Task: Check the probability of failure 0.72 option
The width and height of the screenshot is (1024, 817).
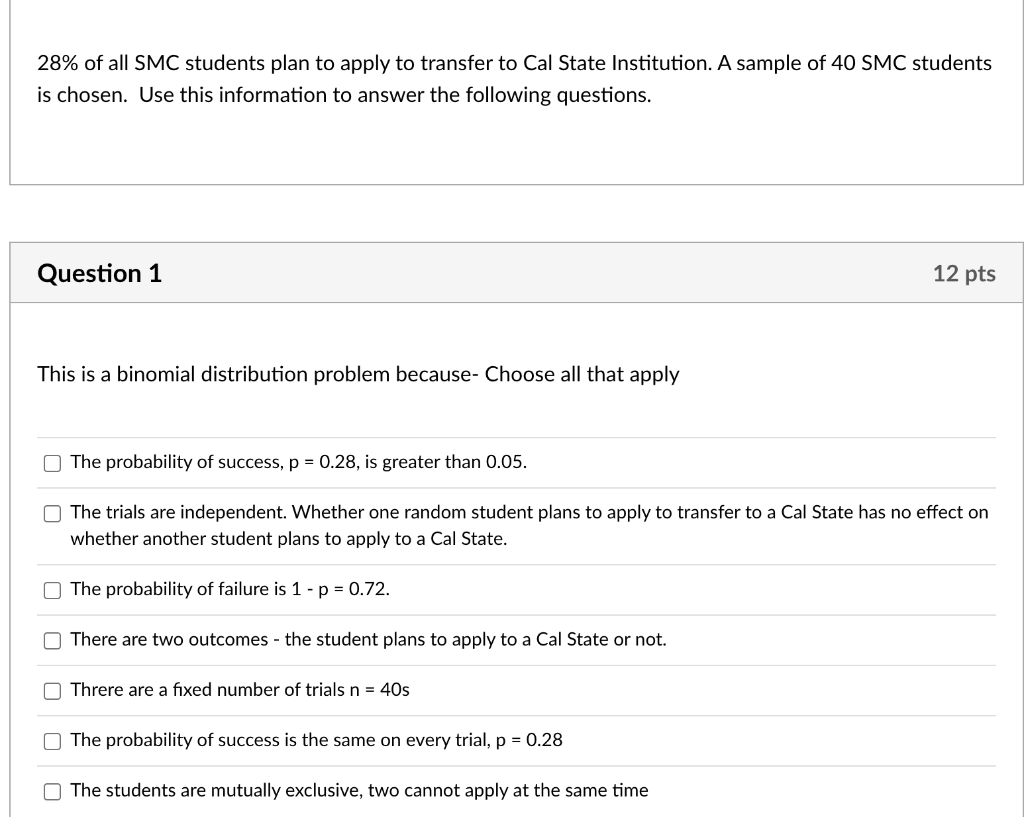Action: click(x=52, y=590)
